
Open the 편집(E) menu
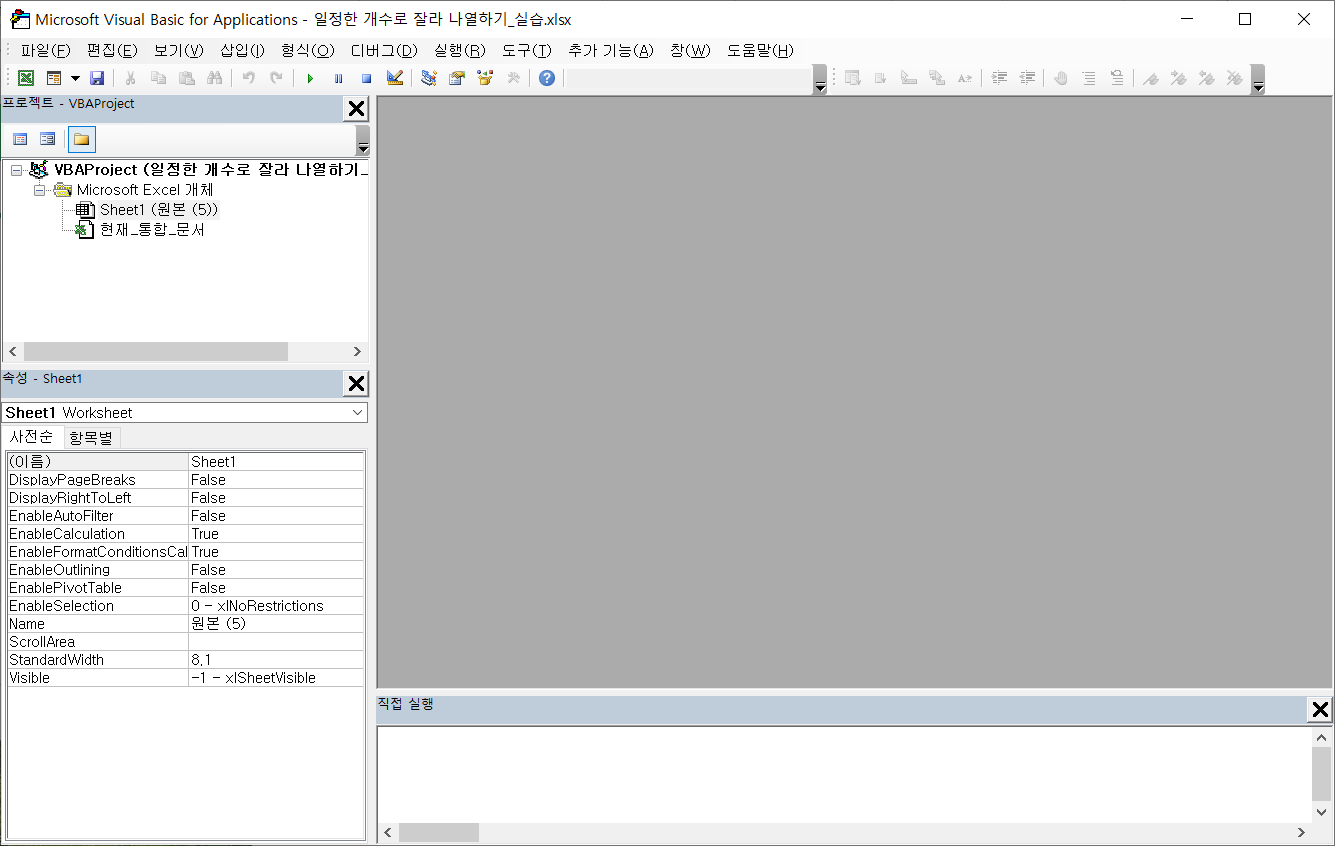click(x=112, y=50)
